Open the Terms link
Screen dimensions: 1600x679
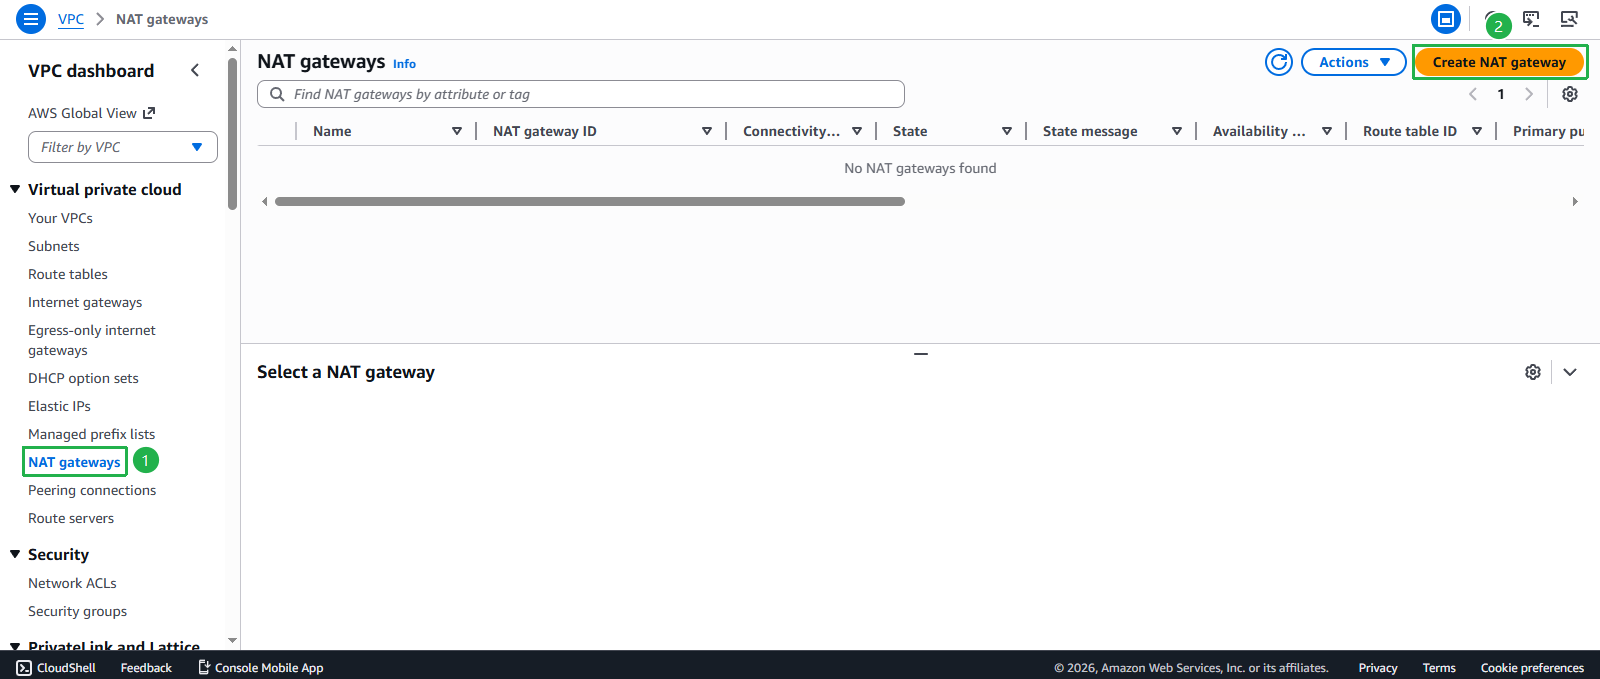point(1439,668)
